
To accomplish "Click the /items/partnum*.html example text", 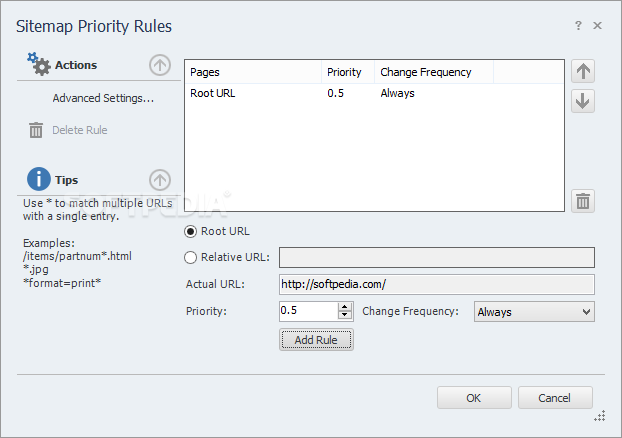I will 77,256.
